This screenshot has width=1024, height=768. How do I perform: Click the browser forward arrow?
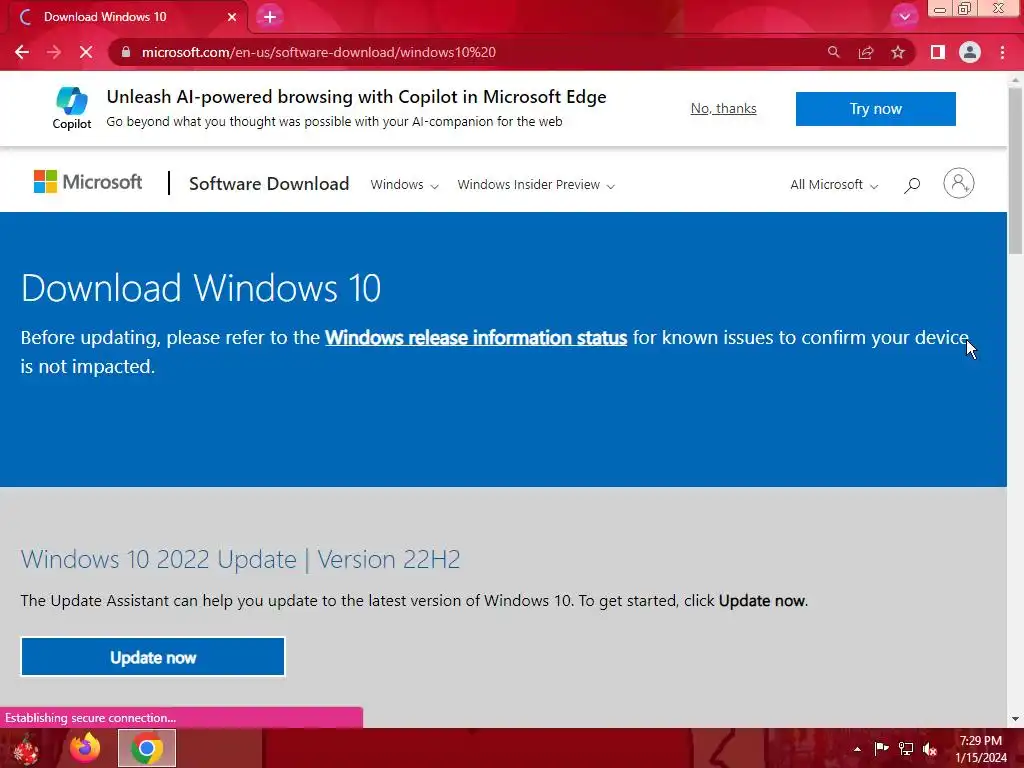(54, 52)
